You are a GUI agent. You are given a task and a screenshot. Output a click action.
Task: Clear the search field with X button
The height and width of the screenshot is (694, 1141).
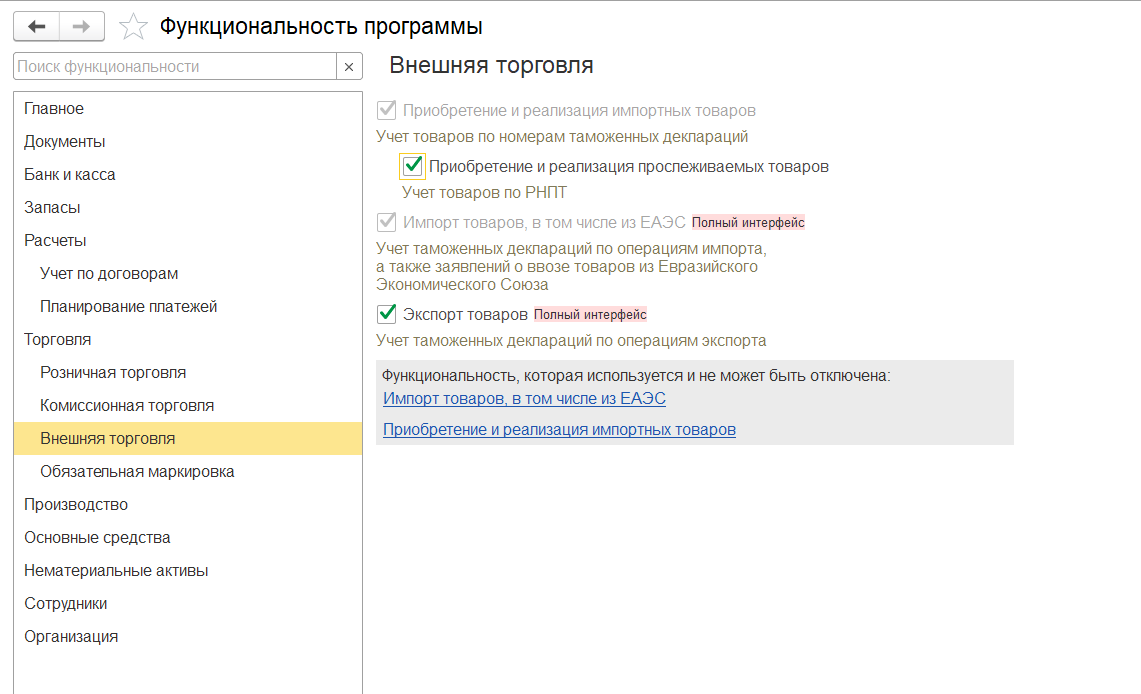(349, 67)
